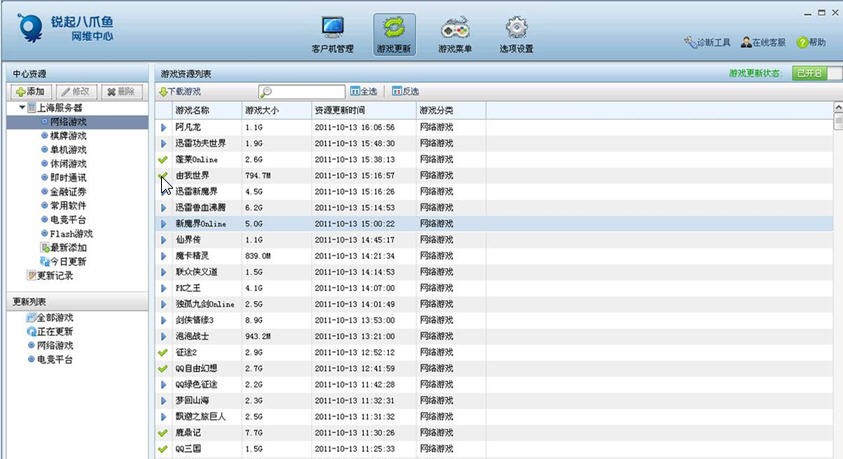The width and height of the screenshot is (843, 459).
Task: Click arrow icon of 剑侠情缘3 row
Action: click(x=163, y=320)
